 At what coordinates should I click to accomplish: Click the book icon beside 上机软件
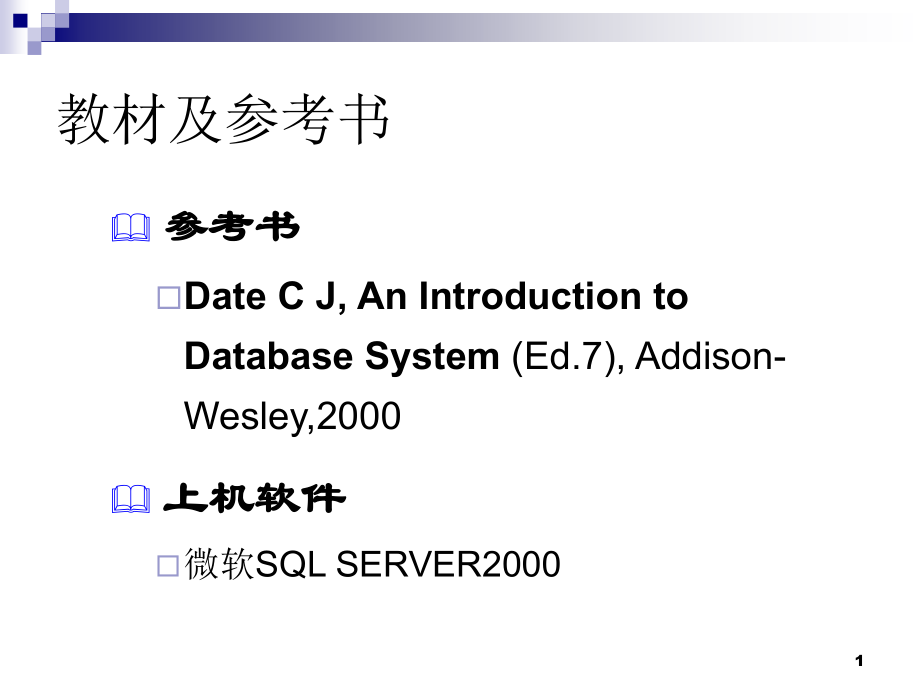tap(130, 498)
